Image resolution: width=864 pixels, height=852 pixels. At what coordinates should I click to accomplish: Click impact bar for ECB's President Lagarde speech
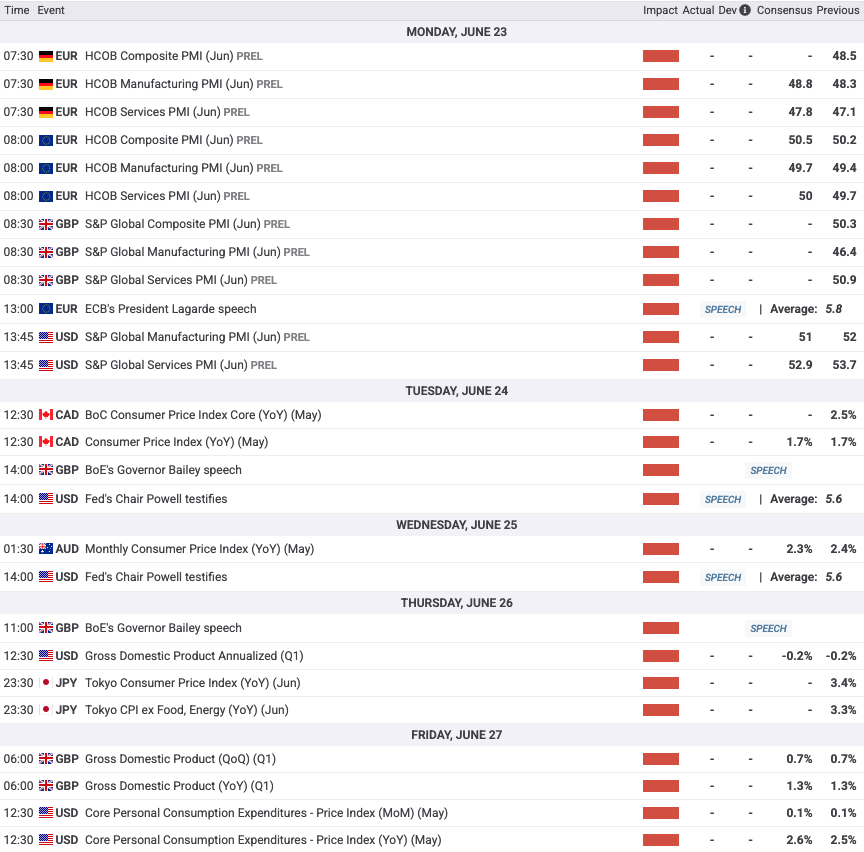(661, 309)
